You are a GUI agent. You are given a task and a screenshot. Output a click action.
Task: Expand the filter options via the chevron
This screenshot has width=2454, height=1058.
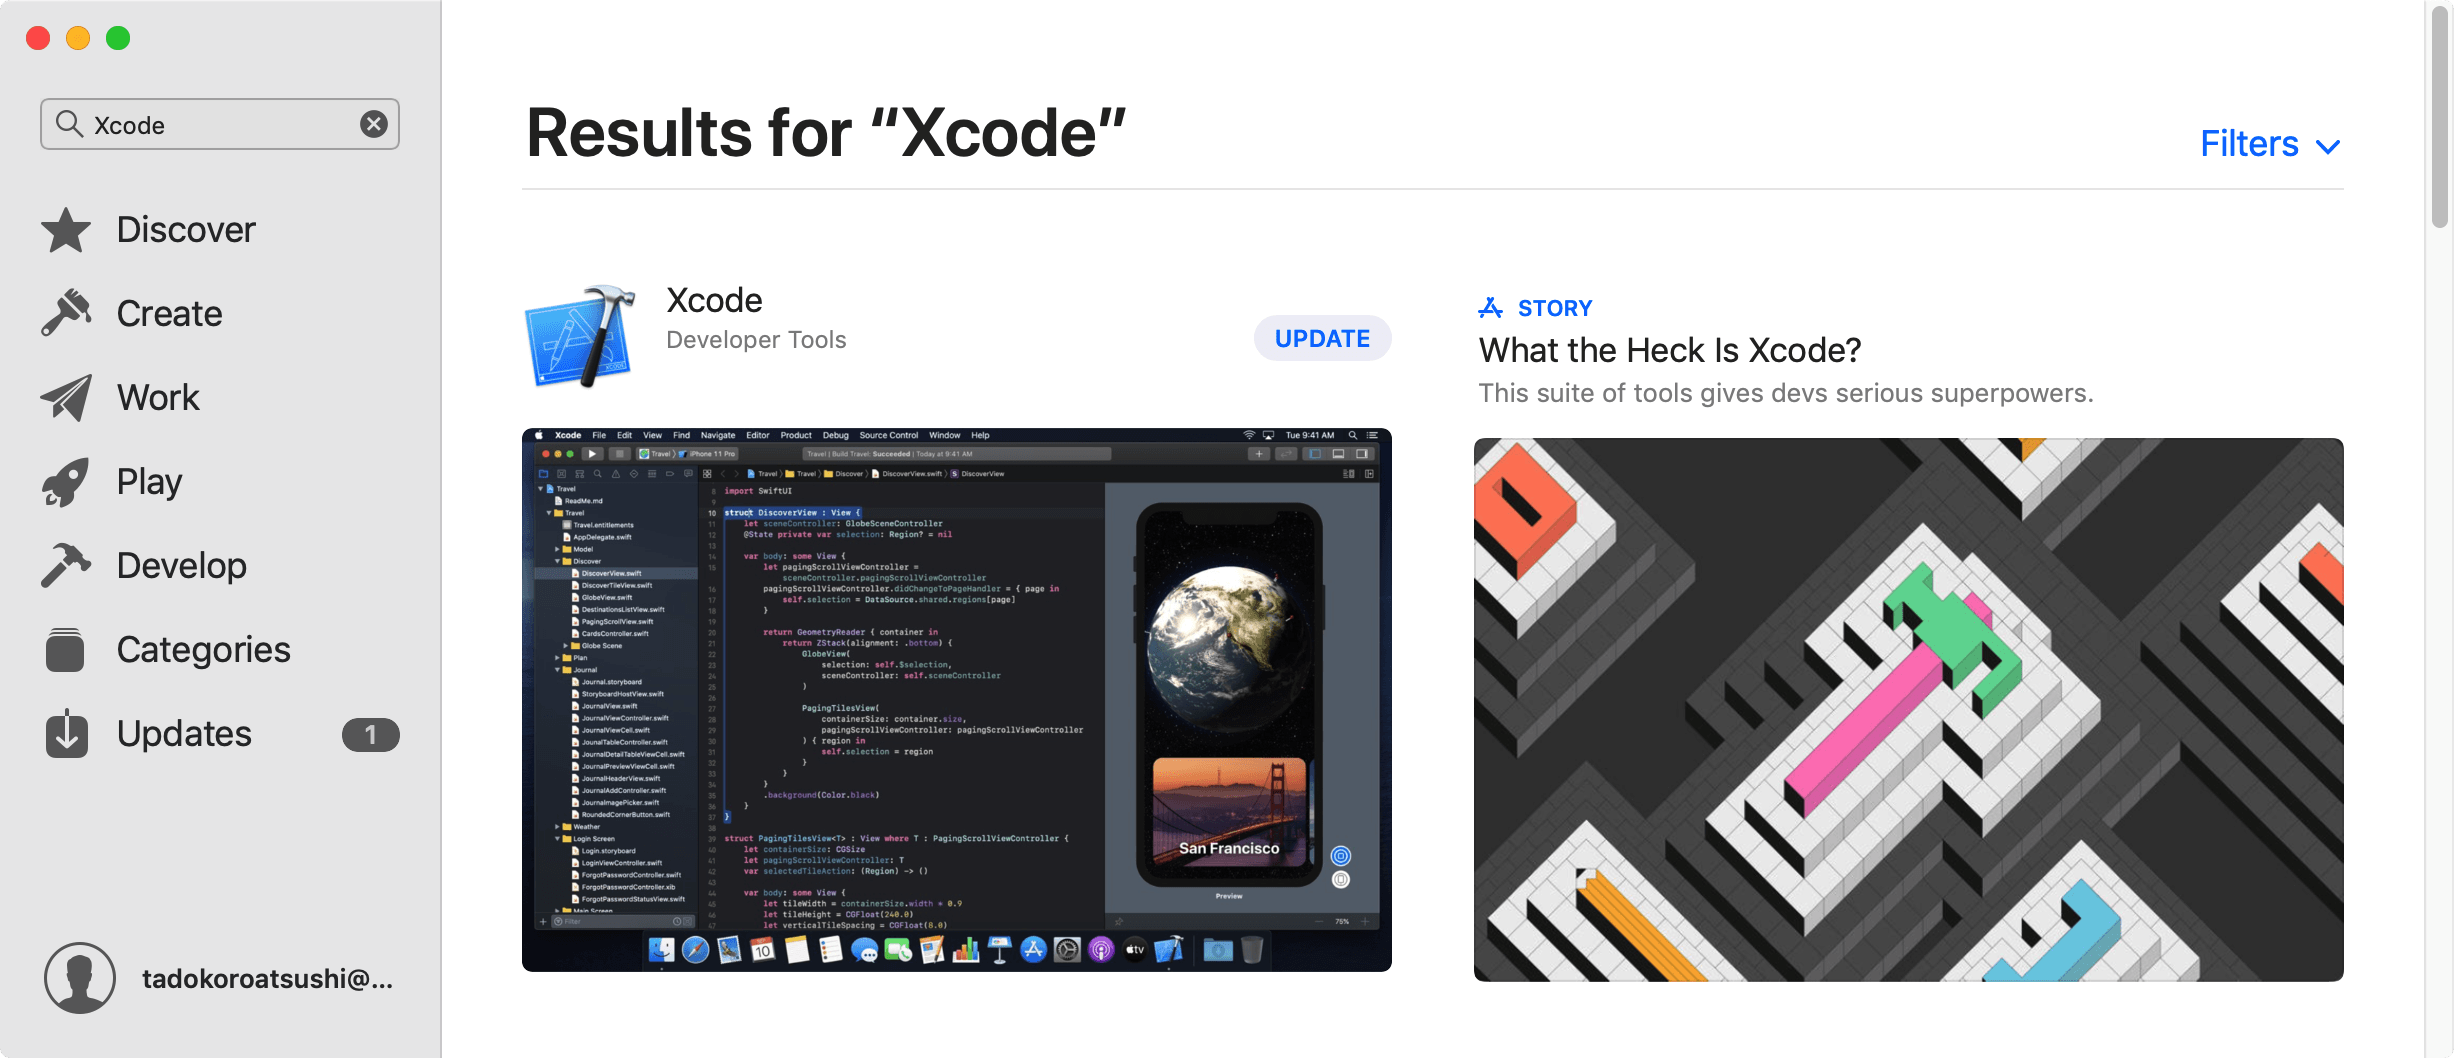[x=2330, y=146]
